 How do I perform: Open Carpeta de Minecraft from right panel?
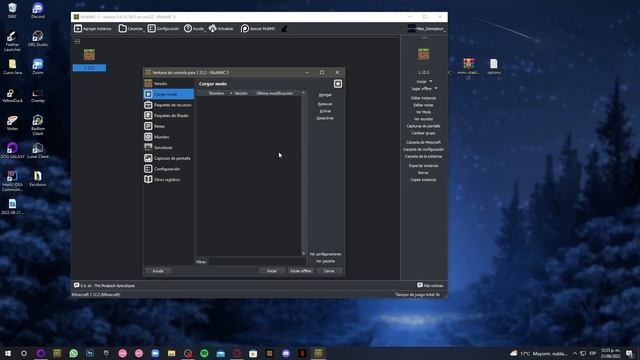[423, 142]
